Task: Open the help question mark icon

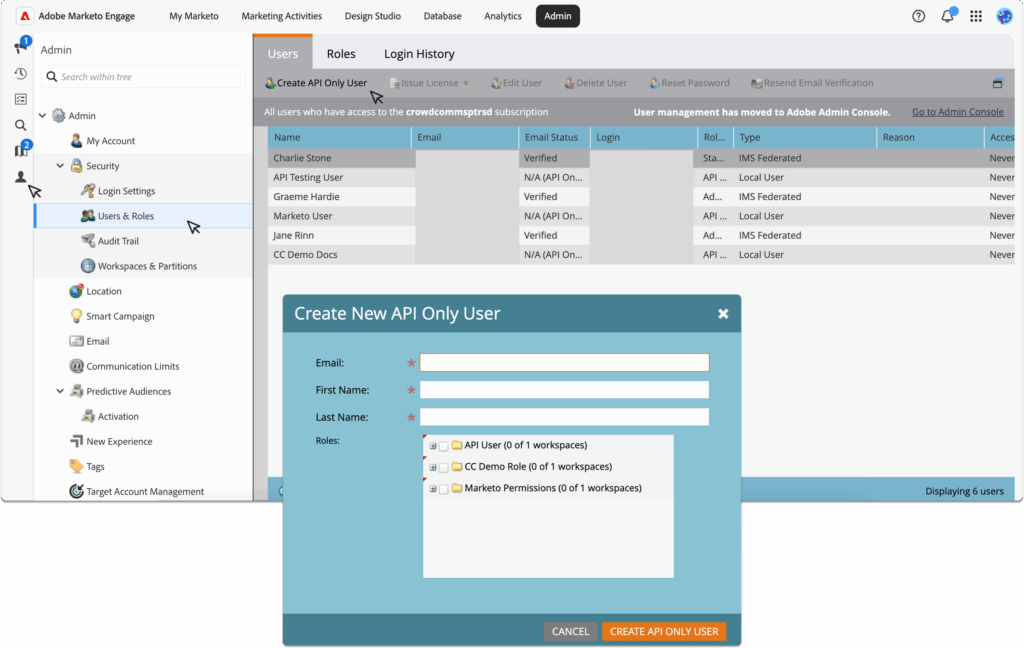Action: point(919,16)
